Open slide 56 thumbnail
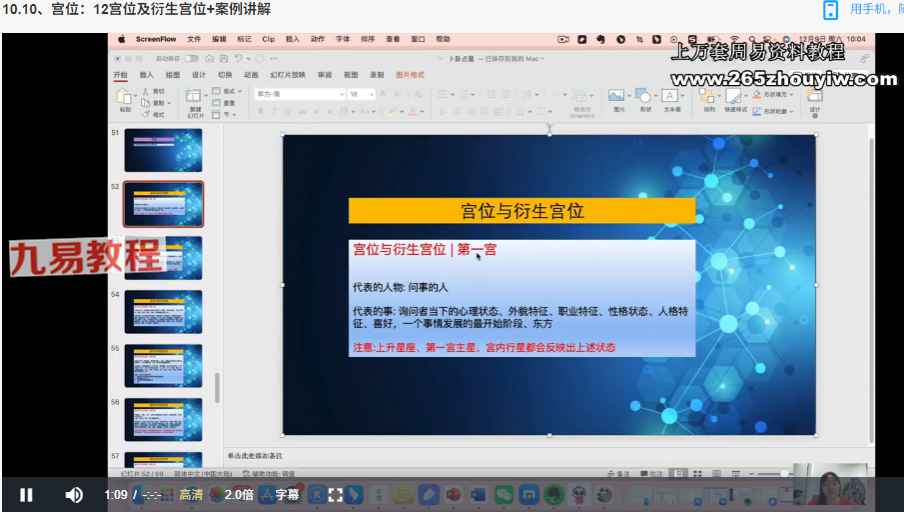This screenshot has height=512, width=904. click(x=163, y=419)
